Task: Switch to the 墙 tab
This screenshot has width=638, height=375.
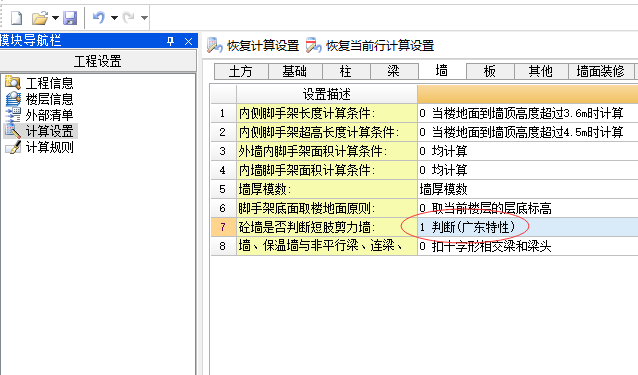Action: tap(442, 71)
